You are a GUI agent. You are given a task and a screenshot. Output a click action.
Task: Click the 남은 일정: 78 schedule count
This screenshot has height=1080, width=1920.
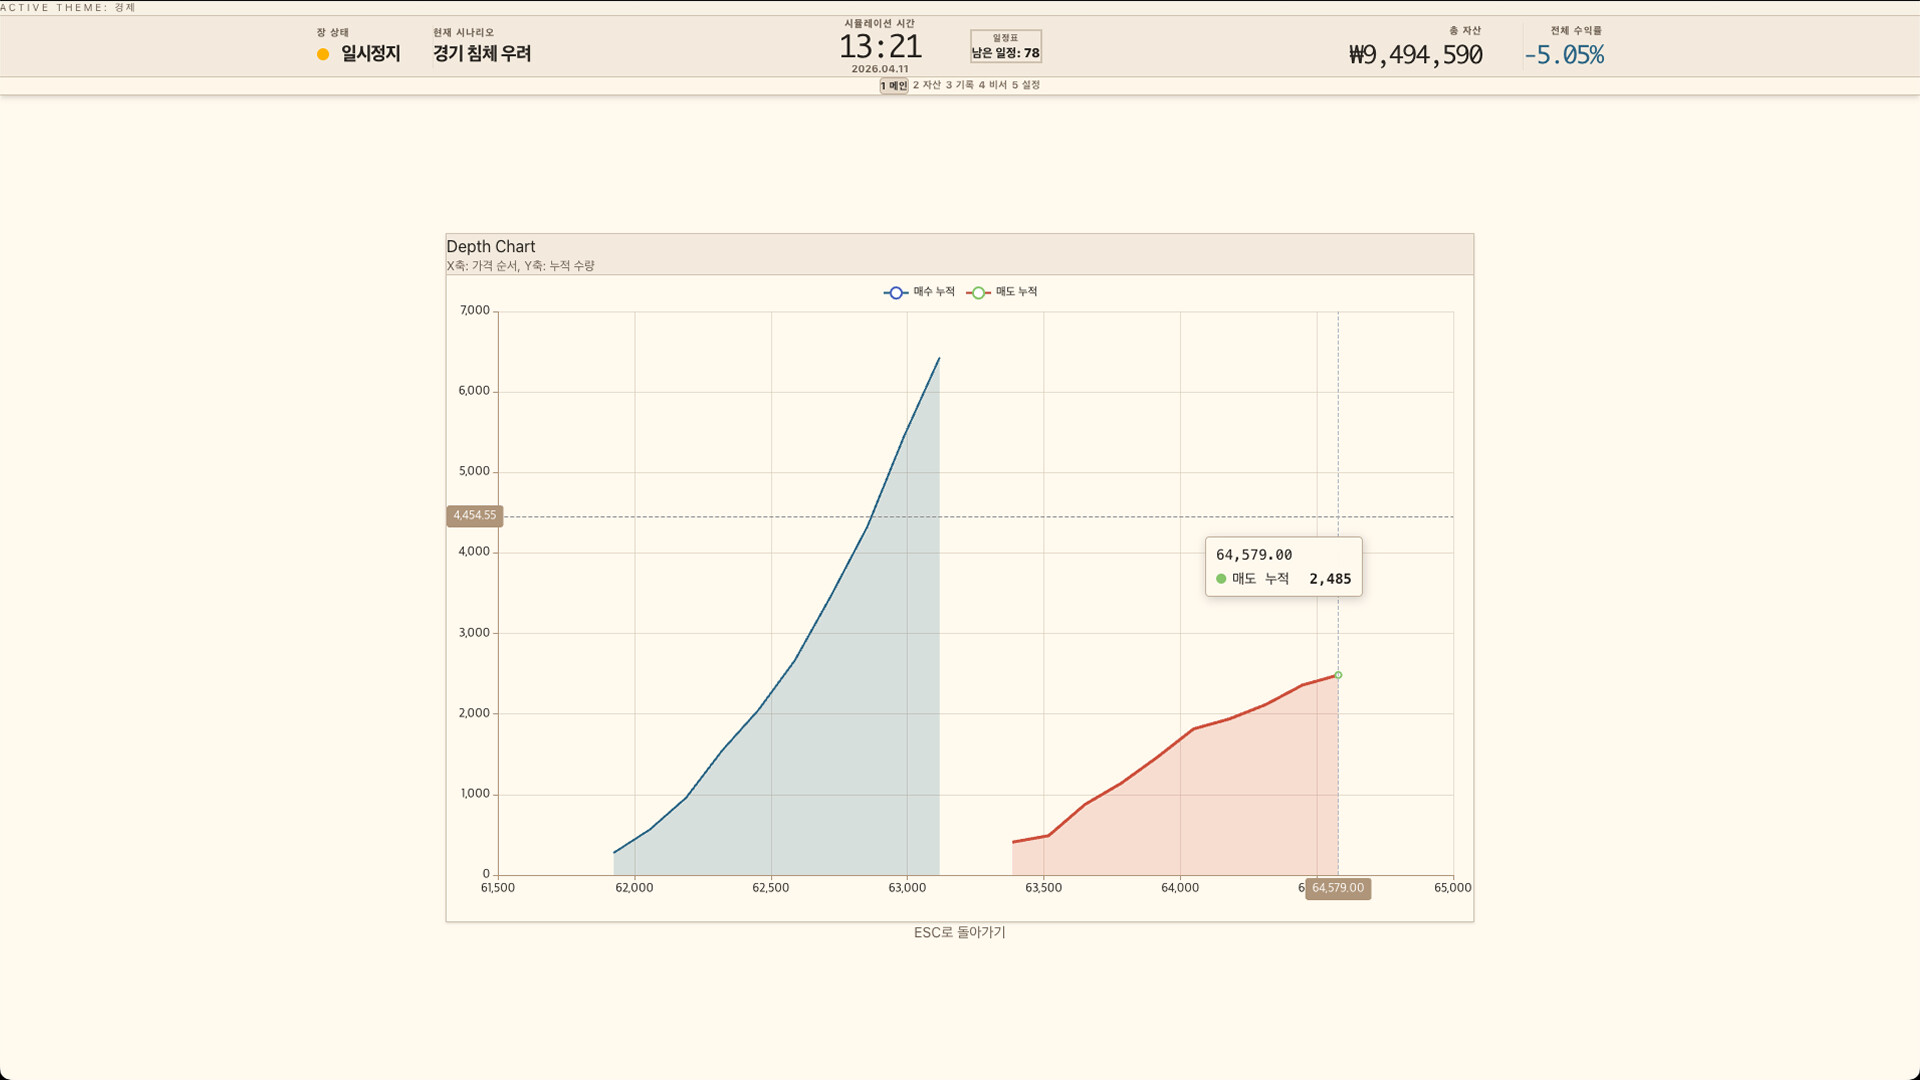(1005, 52)
